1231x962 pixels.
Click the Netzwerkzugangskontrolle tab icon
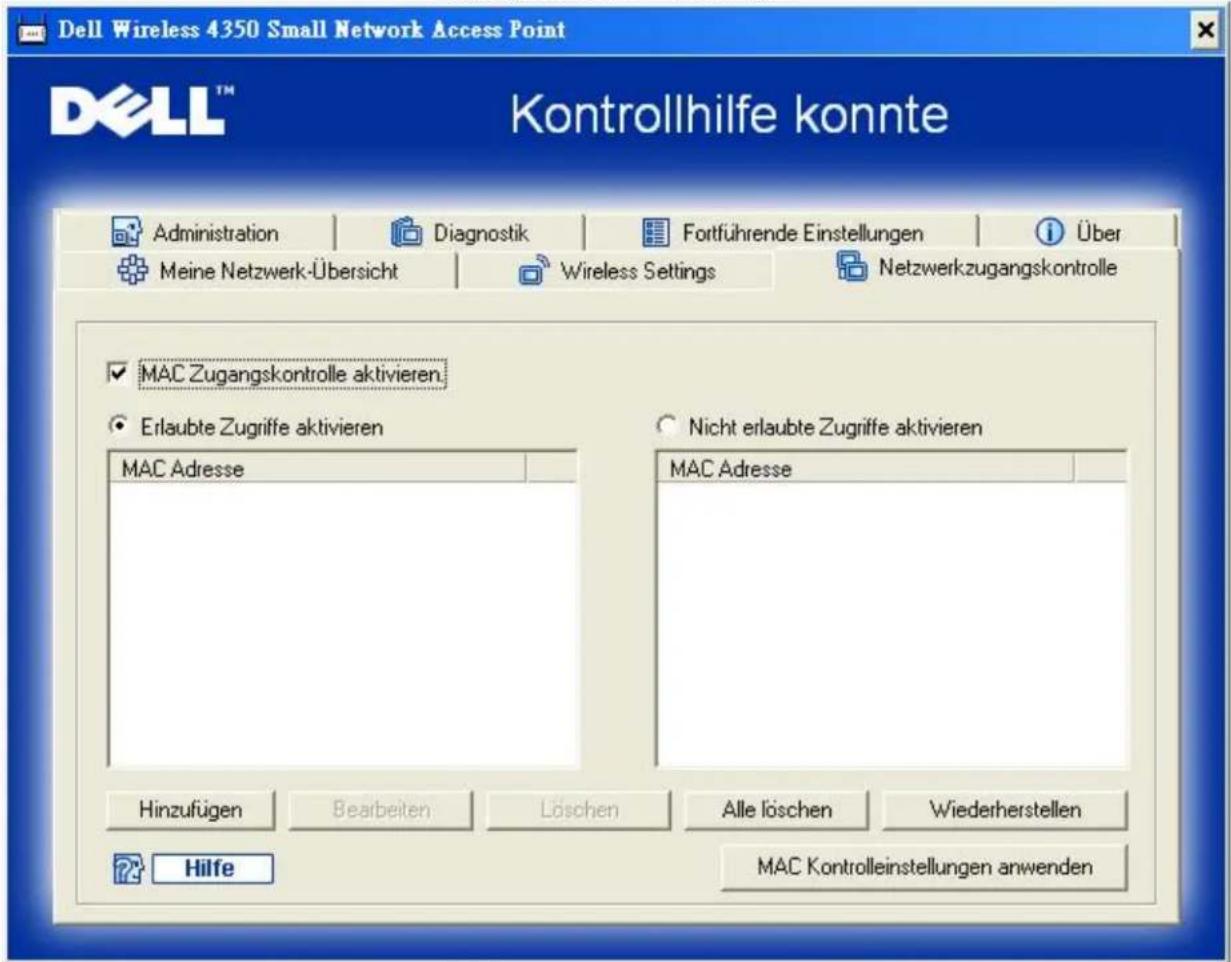click(852, 268)
